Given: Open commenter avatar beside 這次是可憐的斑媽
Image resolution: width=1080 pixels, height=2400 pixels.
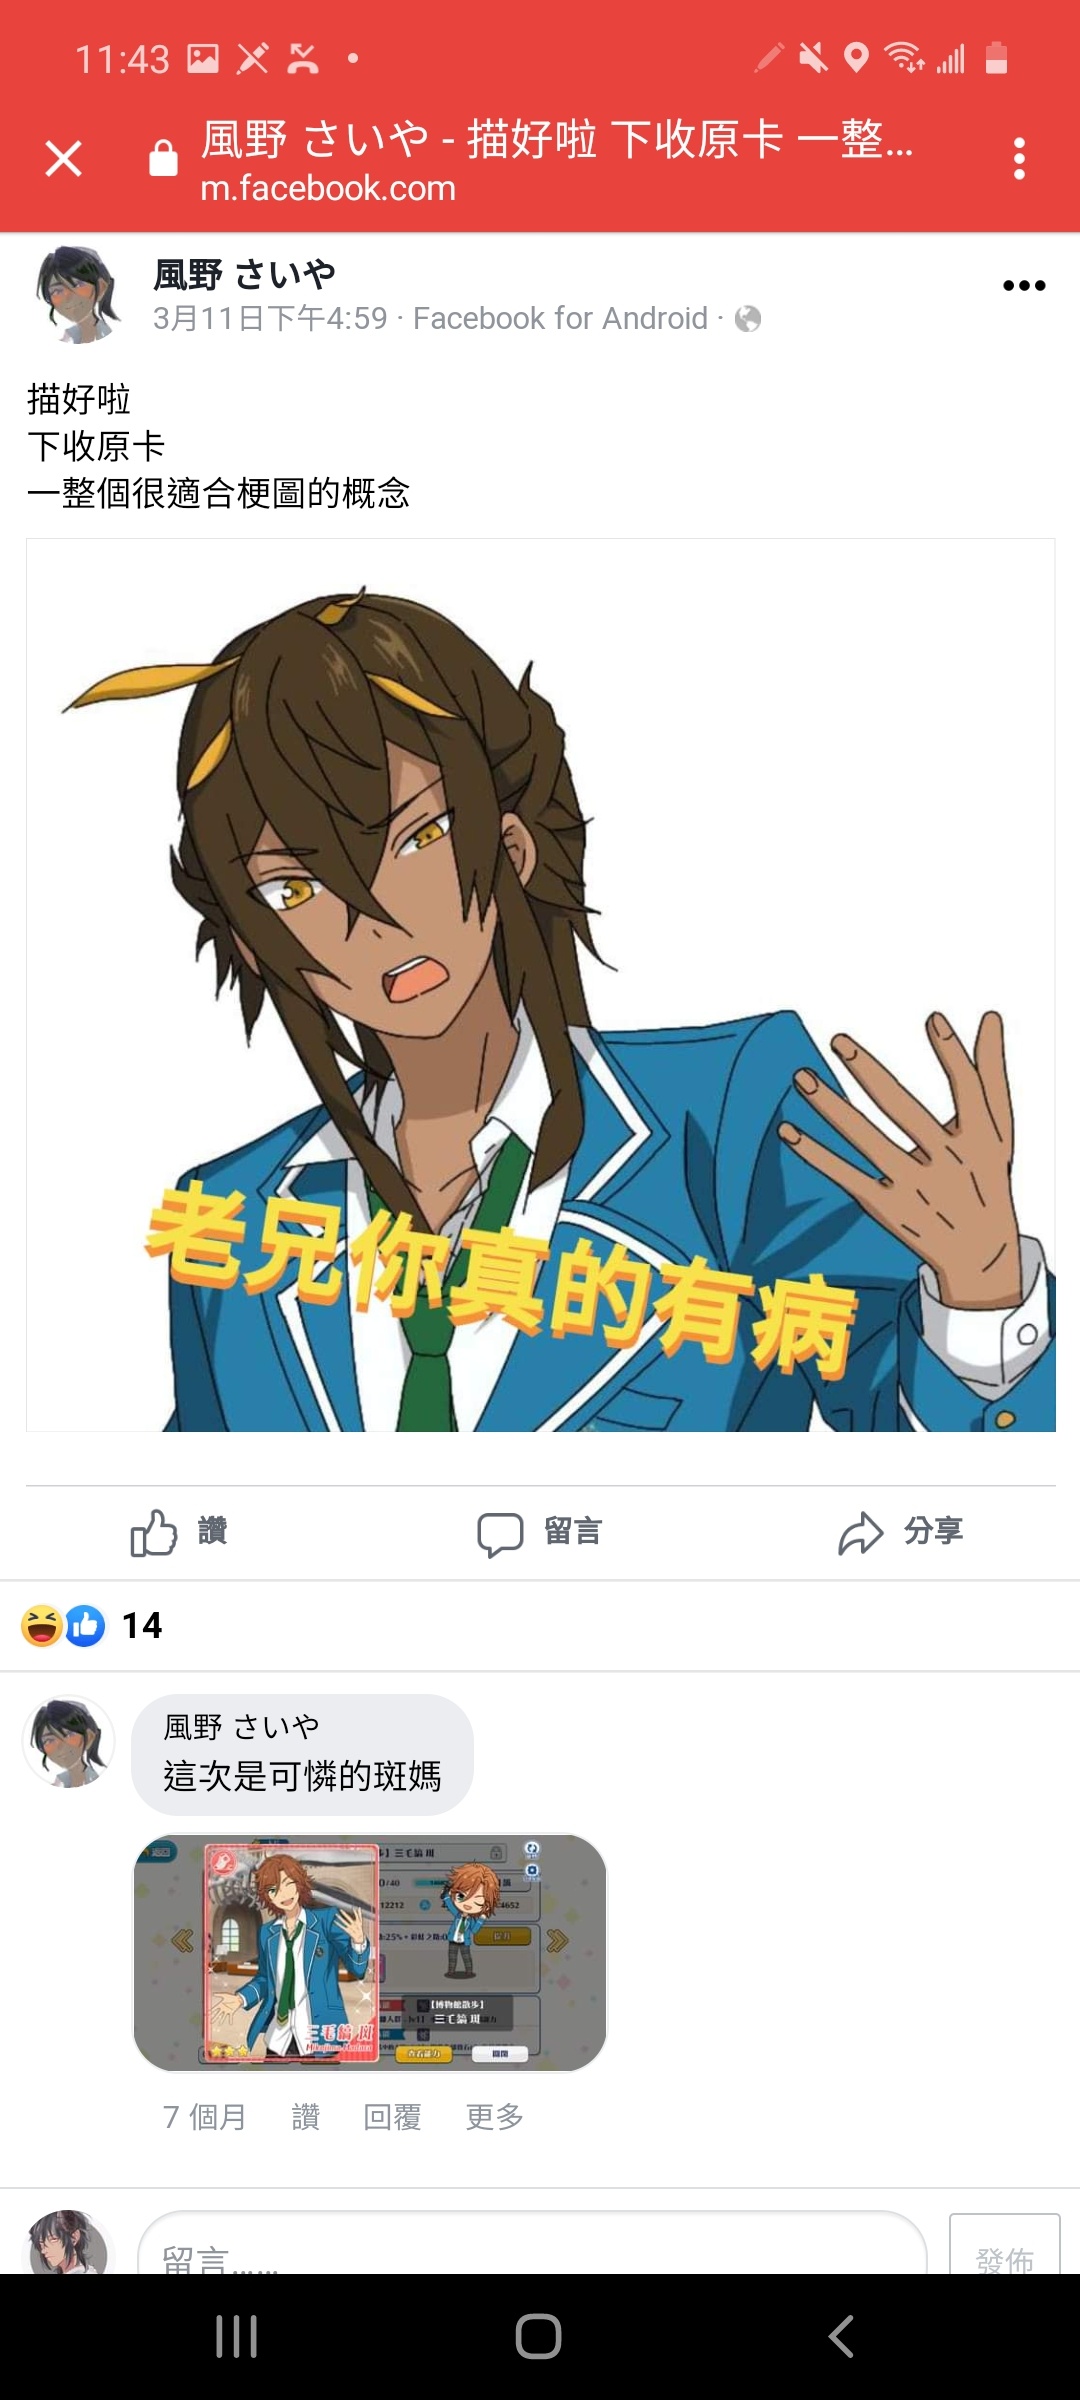Looking at the screenshot, I should [x=69, y=1742].
